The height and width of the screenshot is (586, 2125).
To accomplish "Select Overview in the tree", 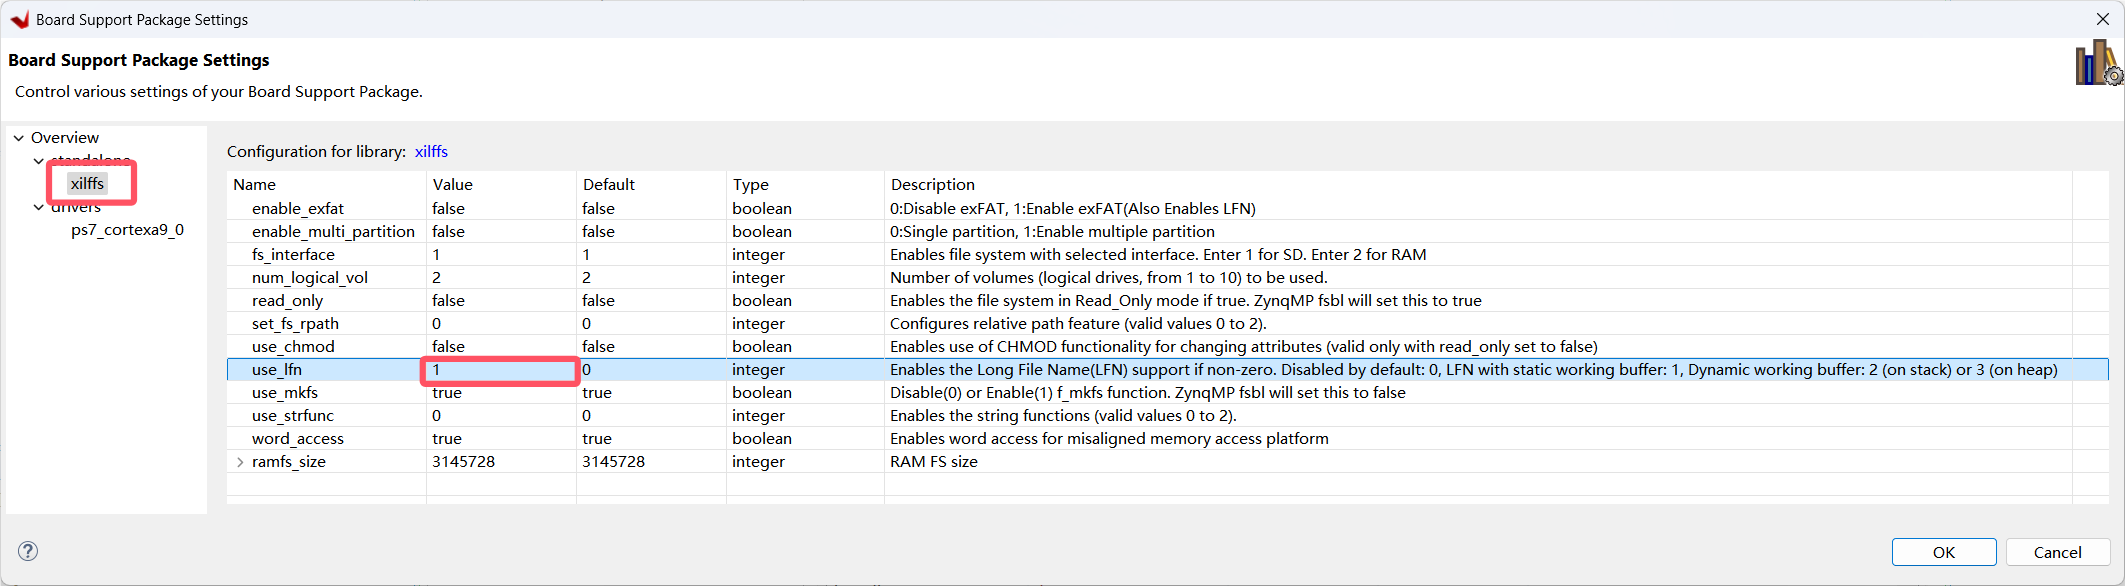I will (65, 138).
